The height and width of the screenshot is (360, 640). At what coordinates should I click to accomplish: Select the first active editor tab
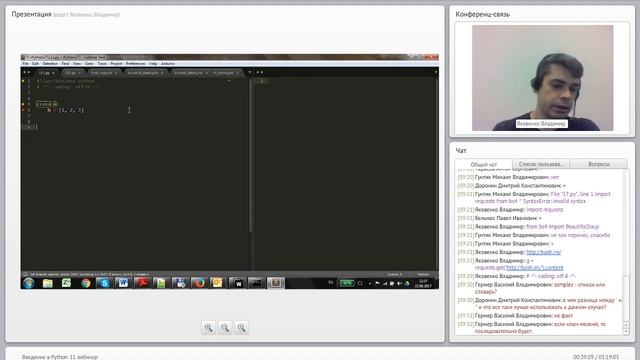coord(47,73)
